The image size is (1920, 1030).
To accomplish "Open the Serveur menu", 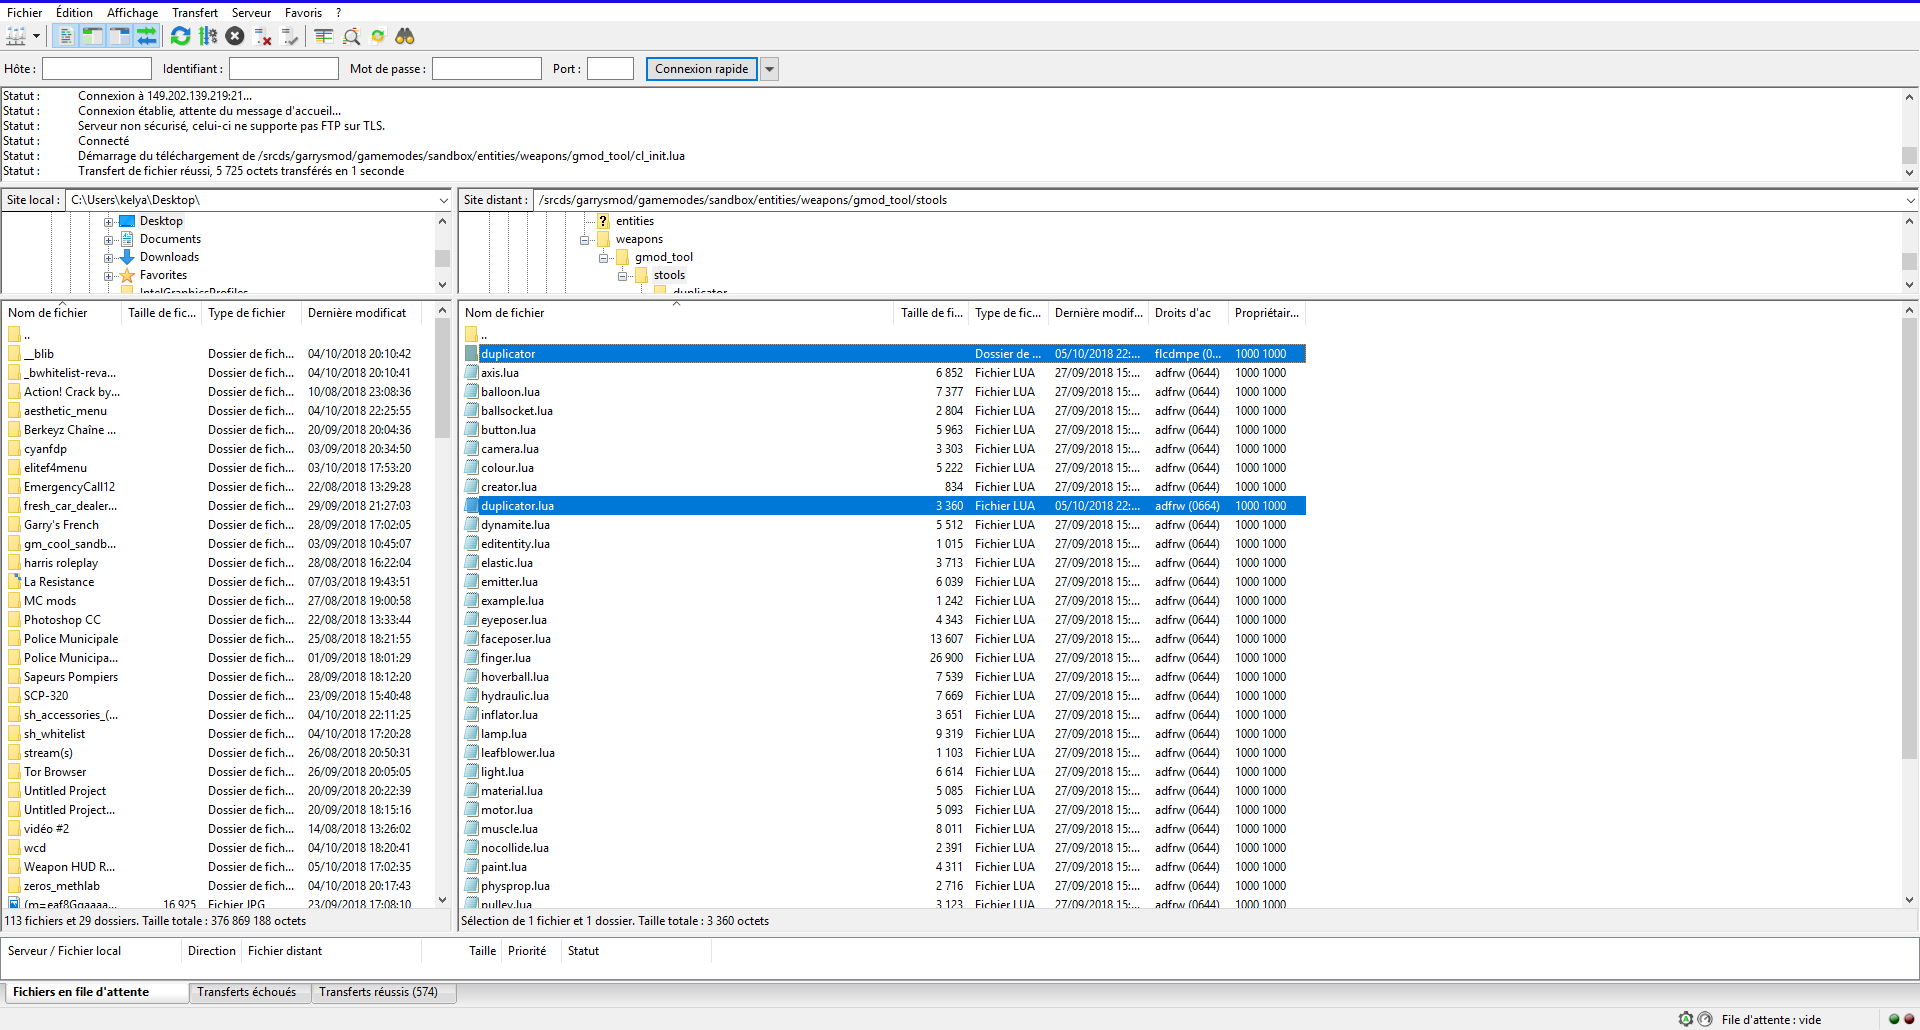I will click(x=251, y=13).
